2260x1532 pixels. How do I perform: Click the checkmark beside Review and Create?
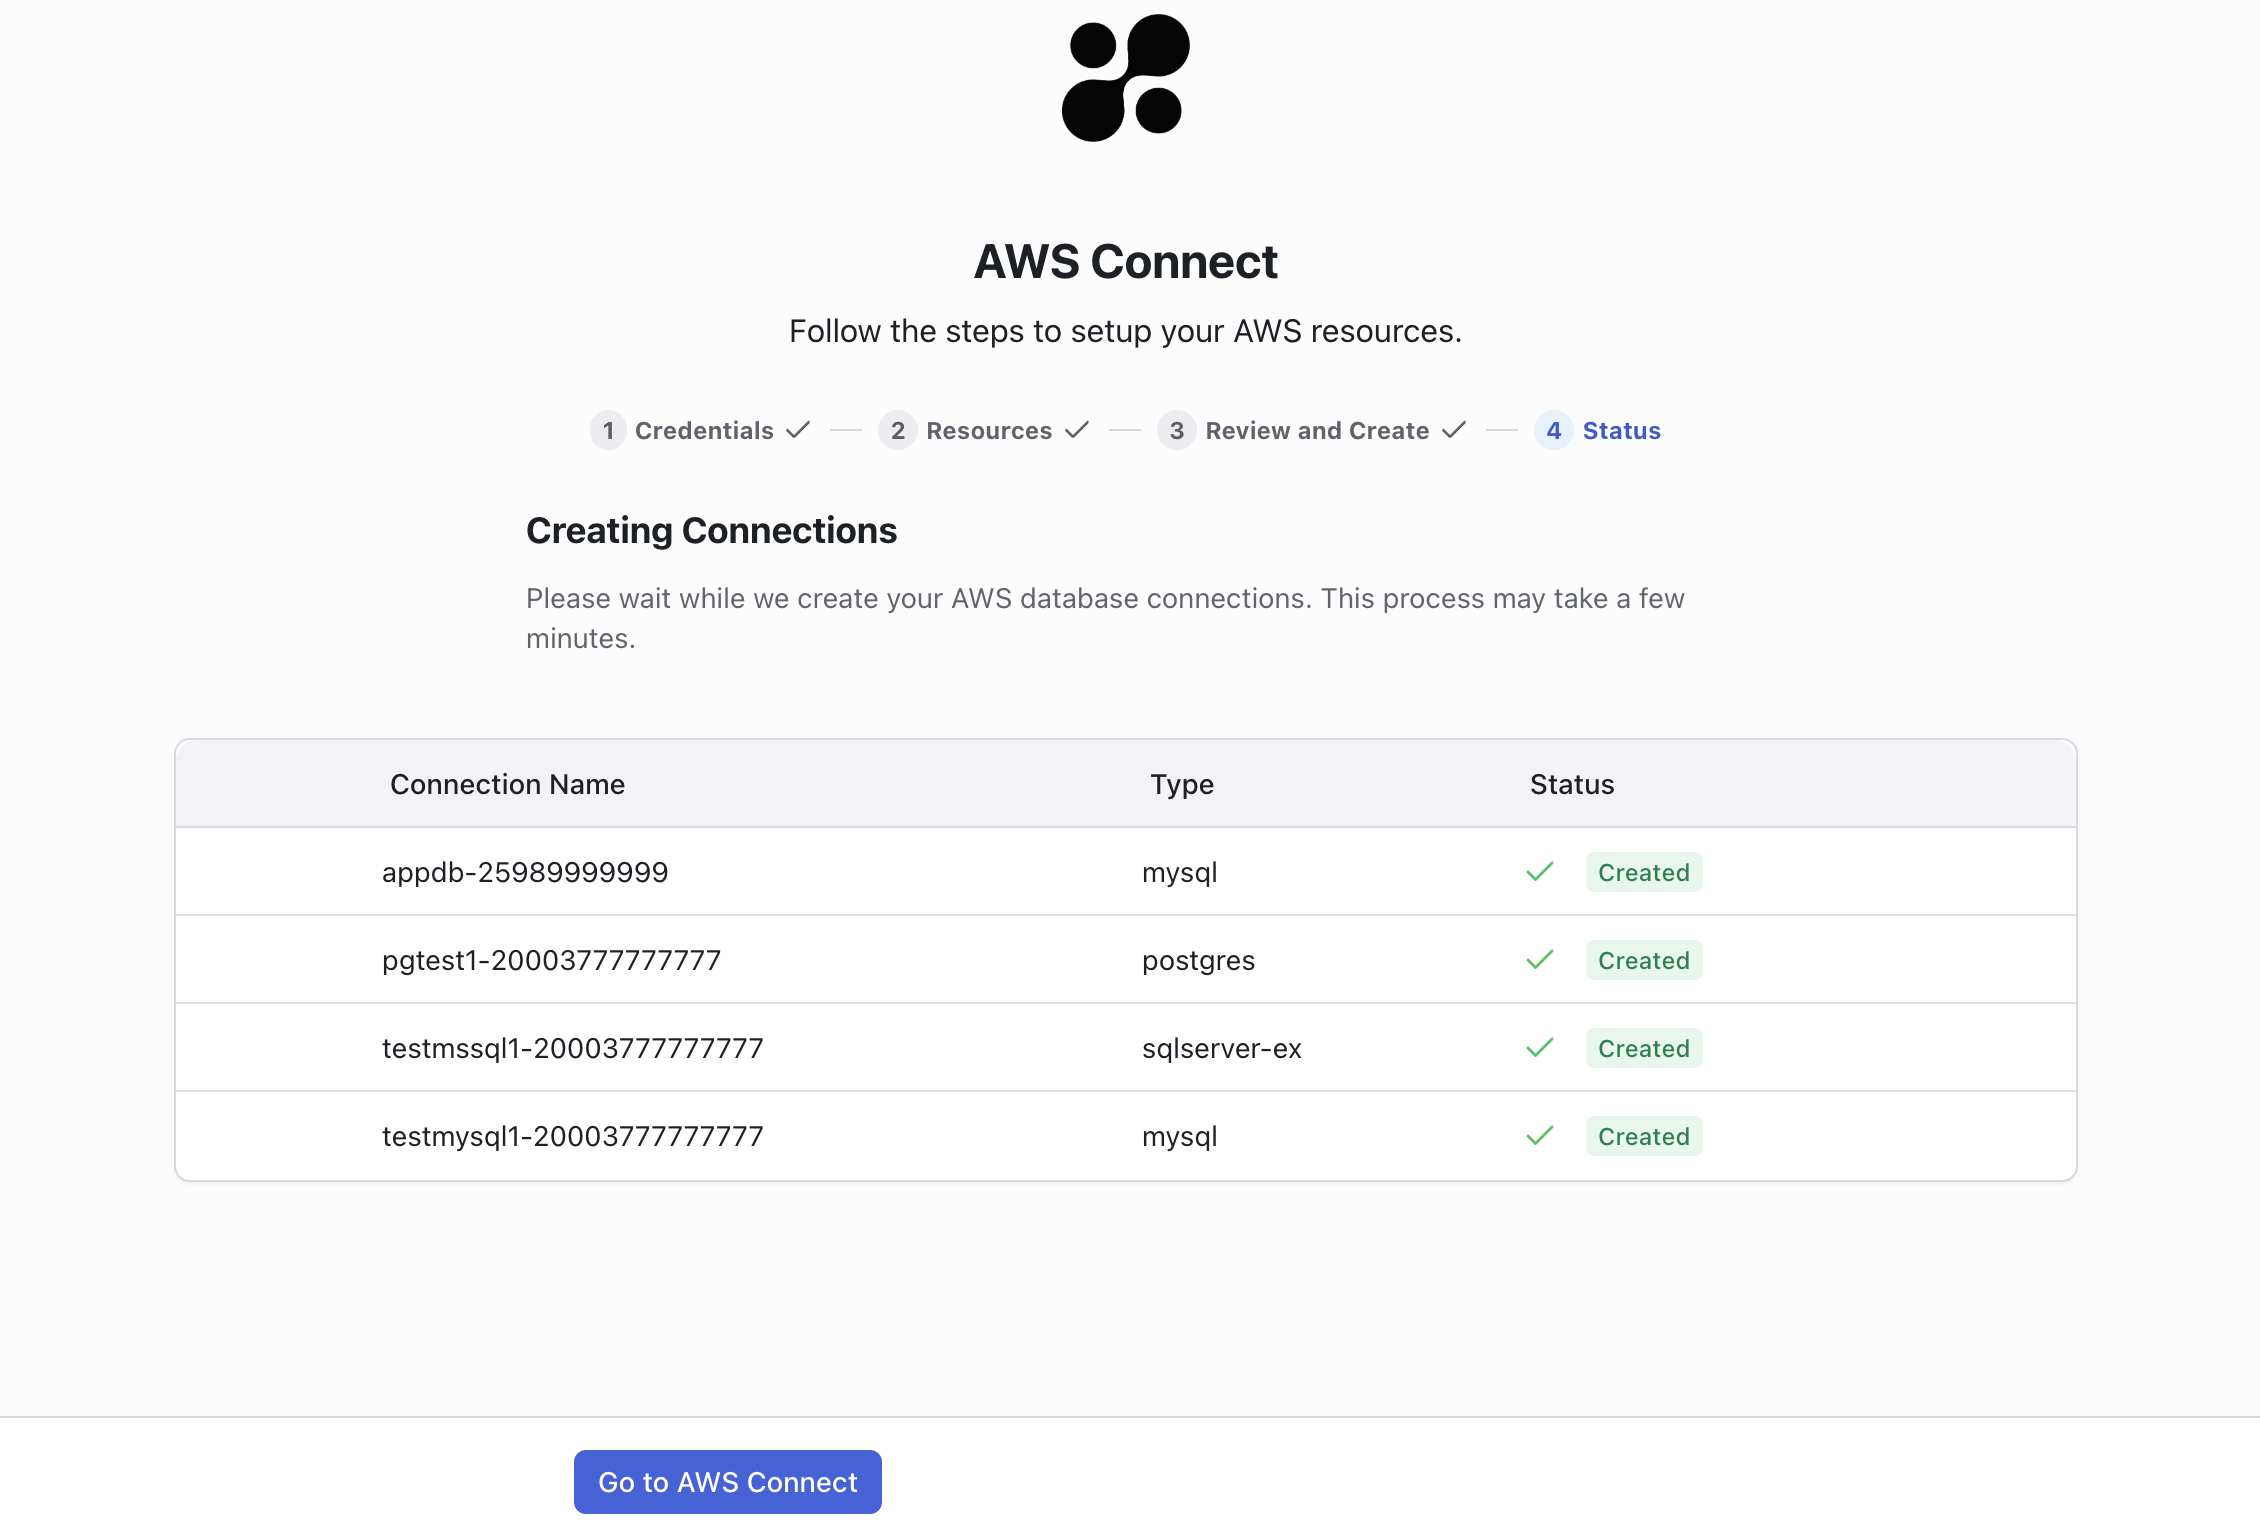1453,430
